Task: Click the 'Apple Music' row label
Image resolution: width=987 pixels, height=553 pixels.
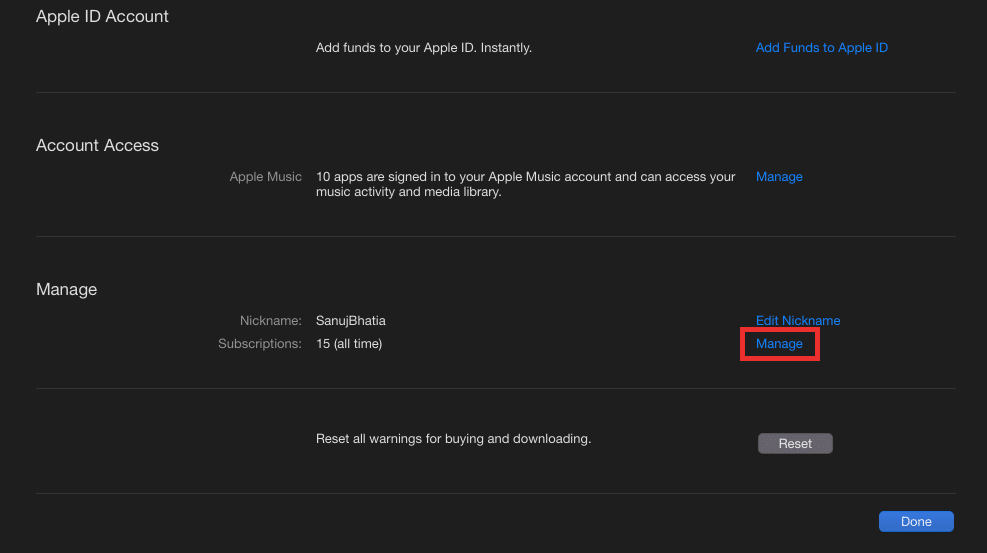Action: point(265,177)
